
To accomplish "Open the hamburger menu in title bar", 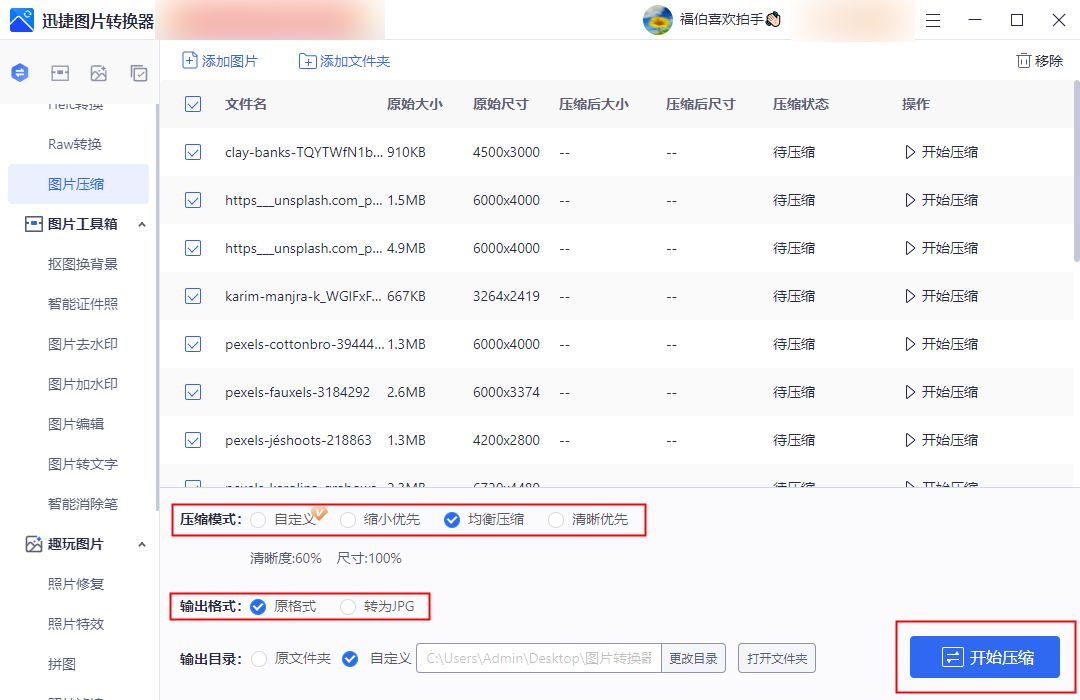I will coord(933,20).
